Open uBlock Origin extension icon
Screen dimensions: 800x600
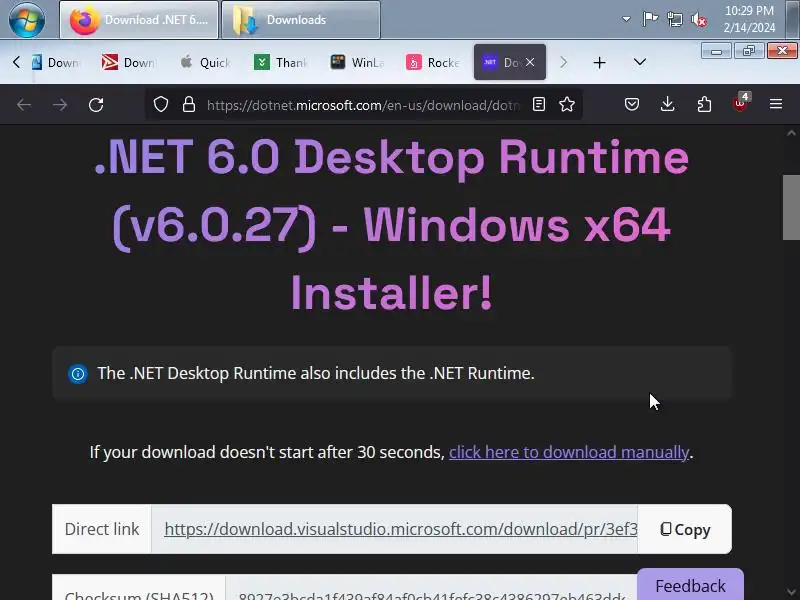point(740,103)
